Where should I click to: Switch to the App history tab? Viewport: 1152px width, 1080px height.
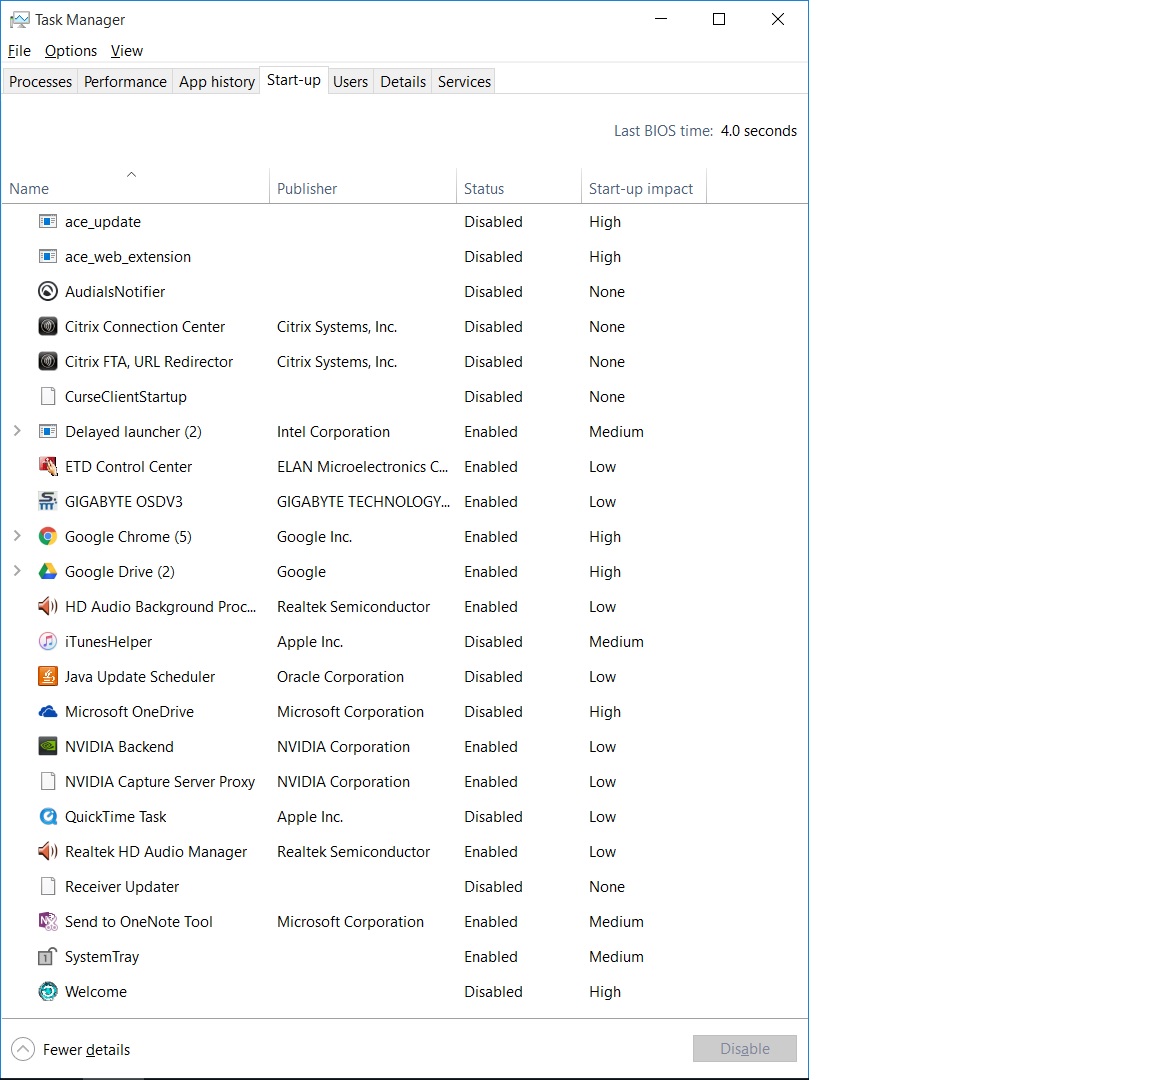click(x=217, y=82)
